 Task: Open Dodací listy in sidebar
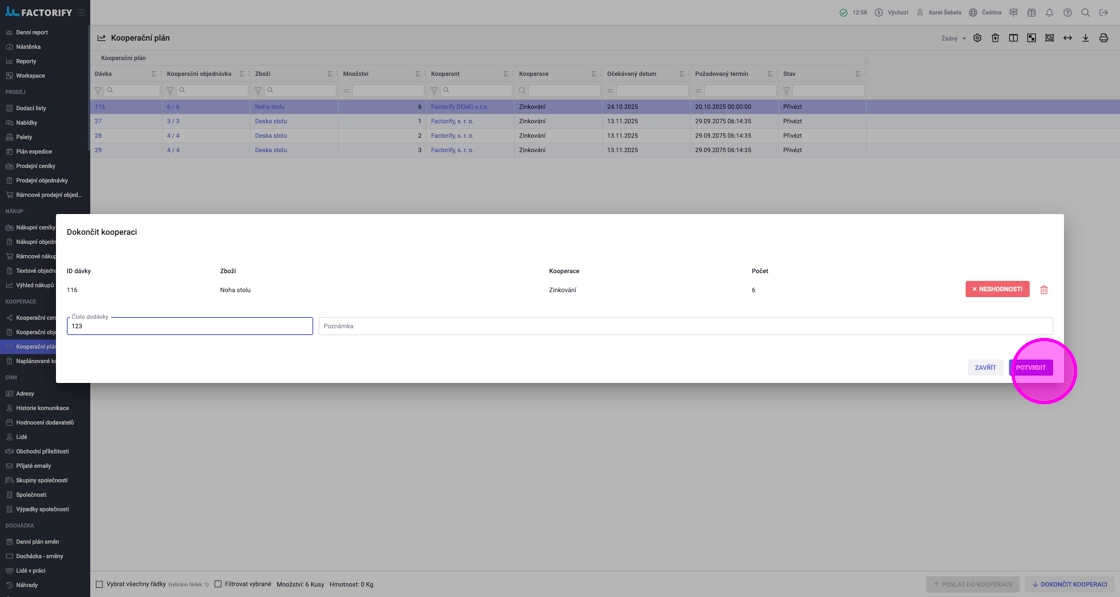[x=31, y=108]
